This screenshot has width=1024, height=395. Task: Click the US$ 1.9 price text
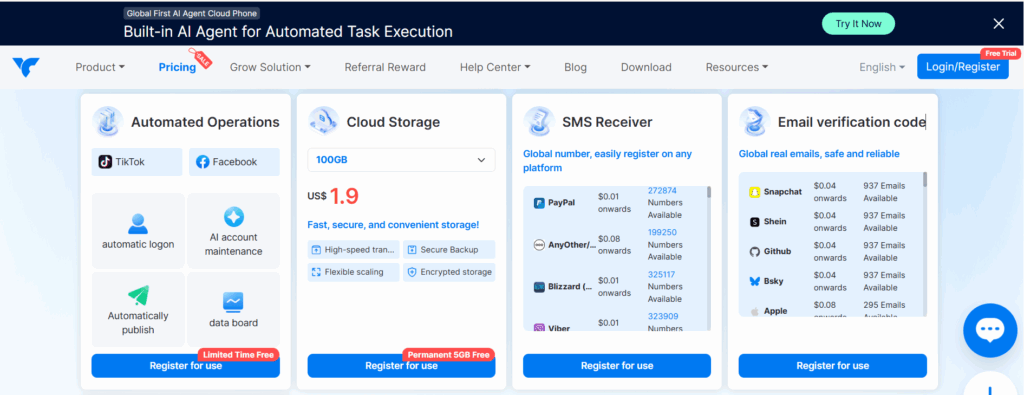(333, 196)
